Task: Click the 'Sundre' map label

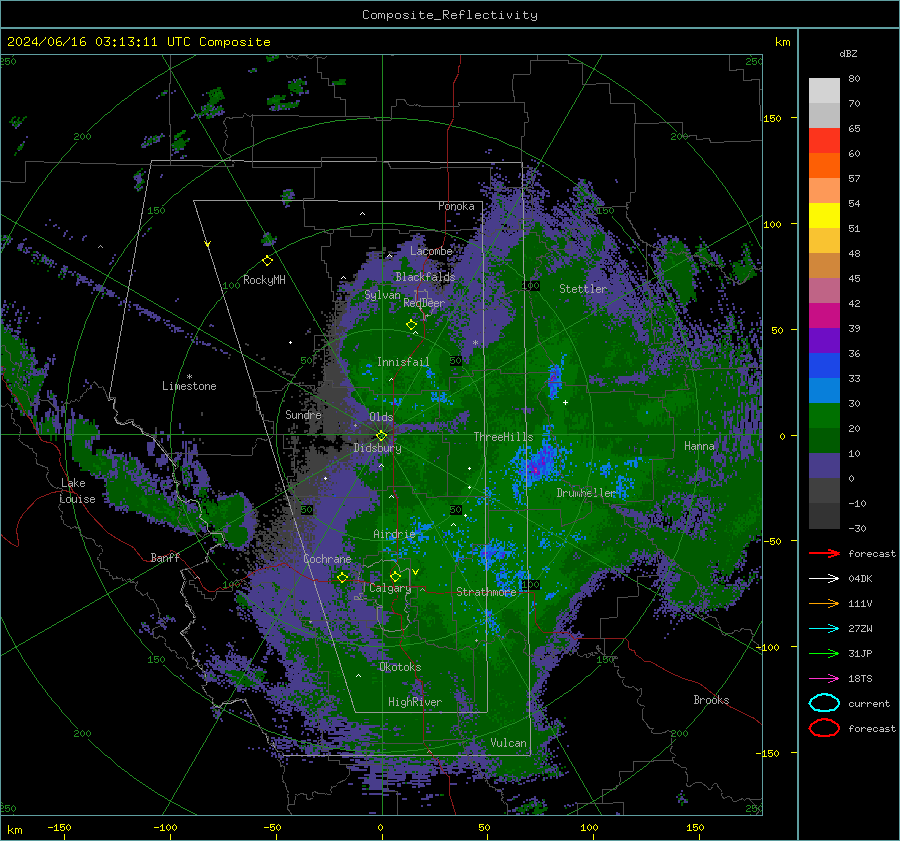Action: pos(303,415)
